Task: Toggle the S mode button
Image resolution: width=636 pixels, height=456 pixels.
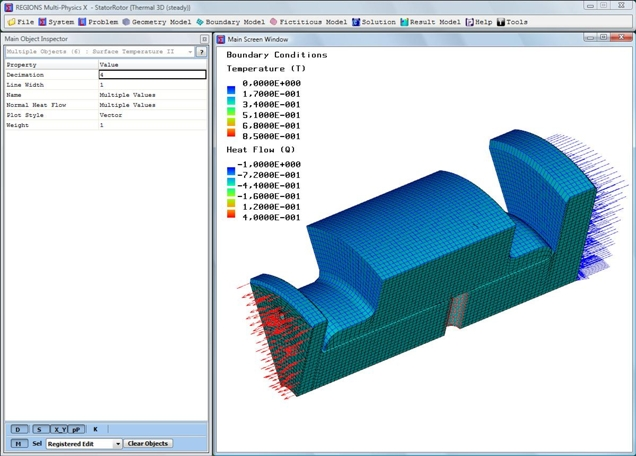Action: [x=39, y=429]
